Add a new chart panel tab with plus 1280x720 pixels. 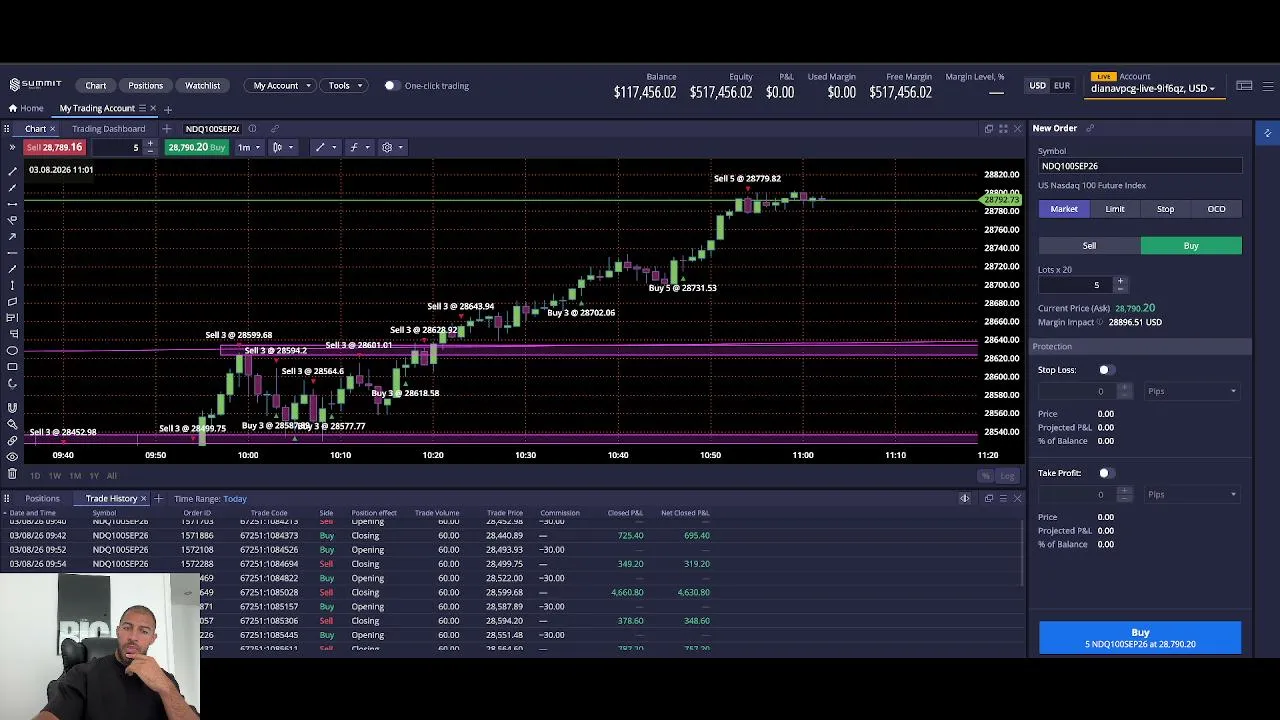tap(166, 128)
